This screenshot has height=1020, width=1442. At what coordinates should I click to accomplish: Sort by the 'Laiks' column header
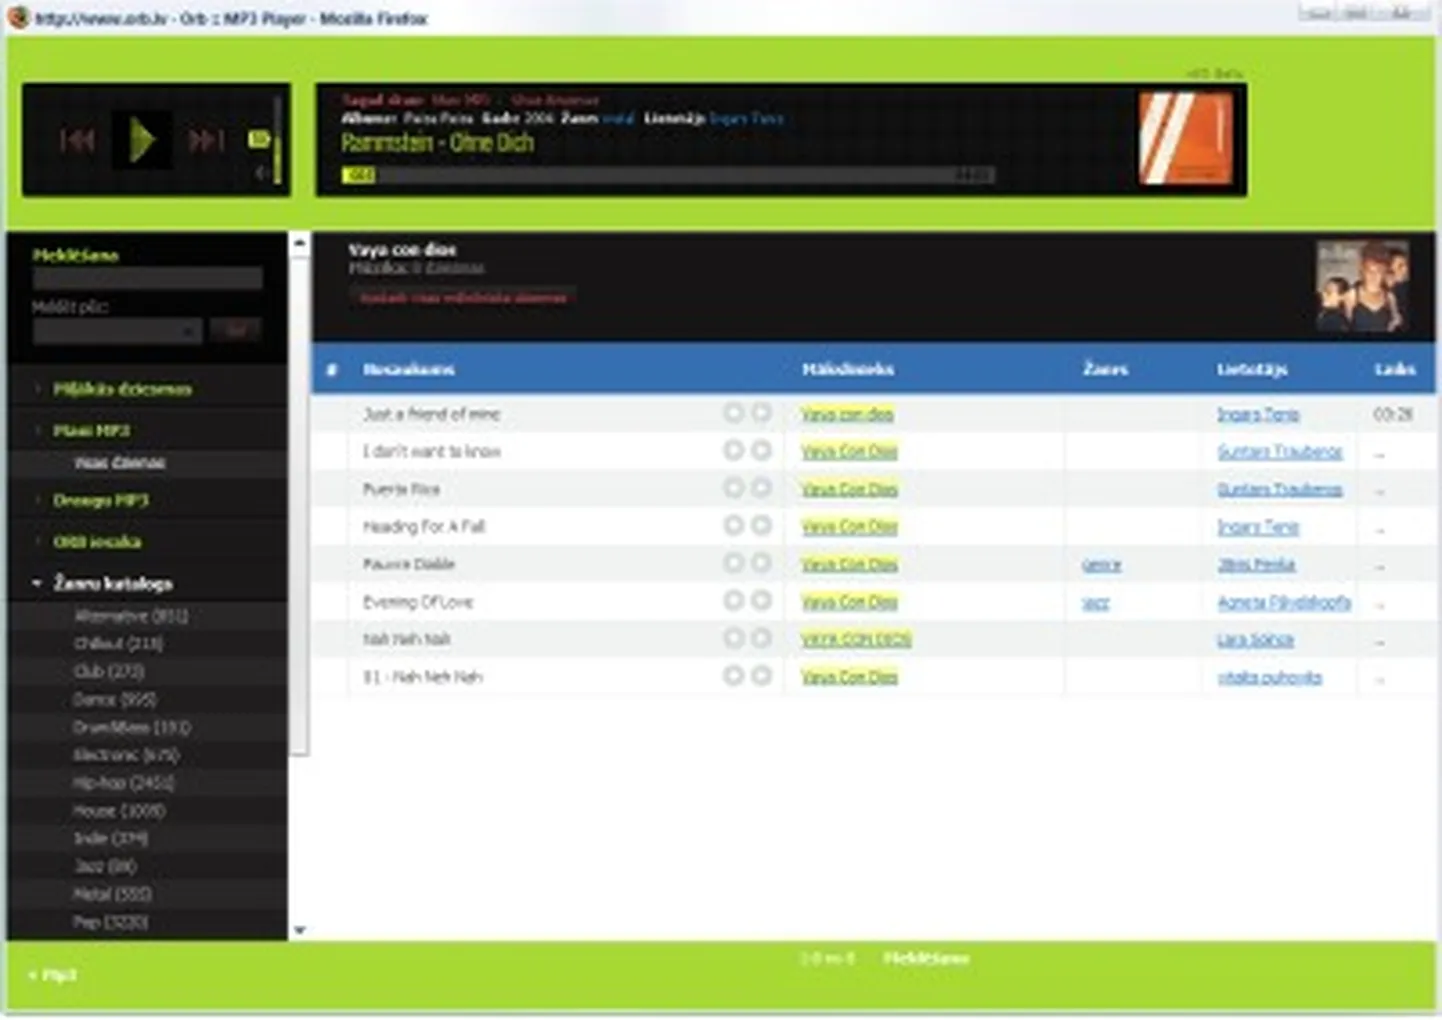1394,370
